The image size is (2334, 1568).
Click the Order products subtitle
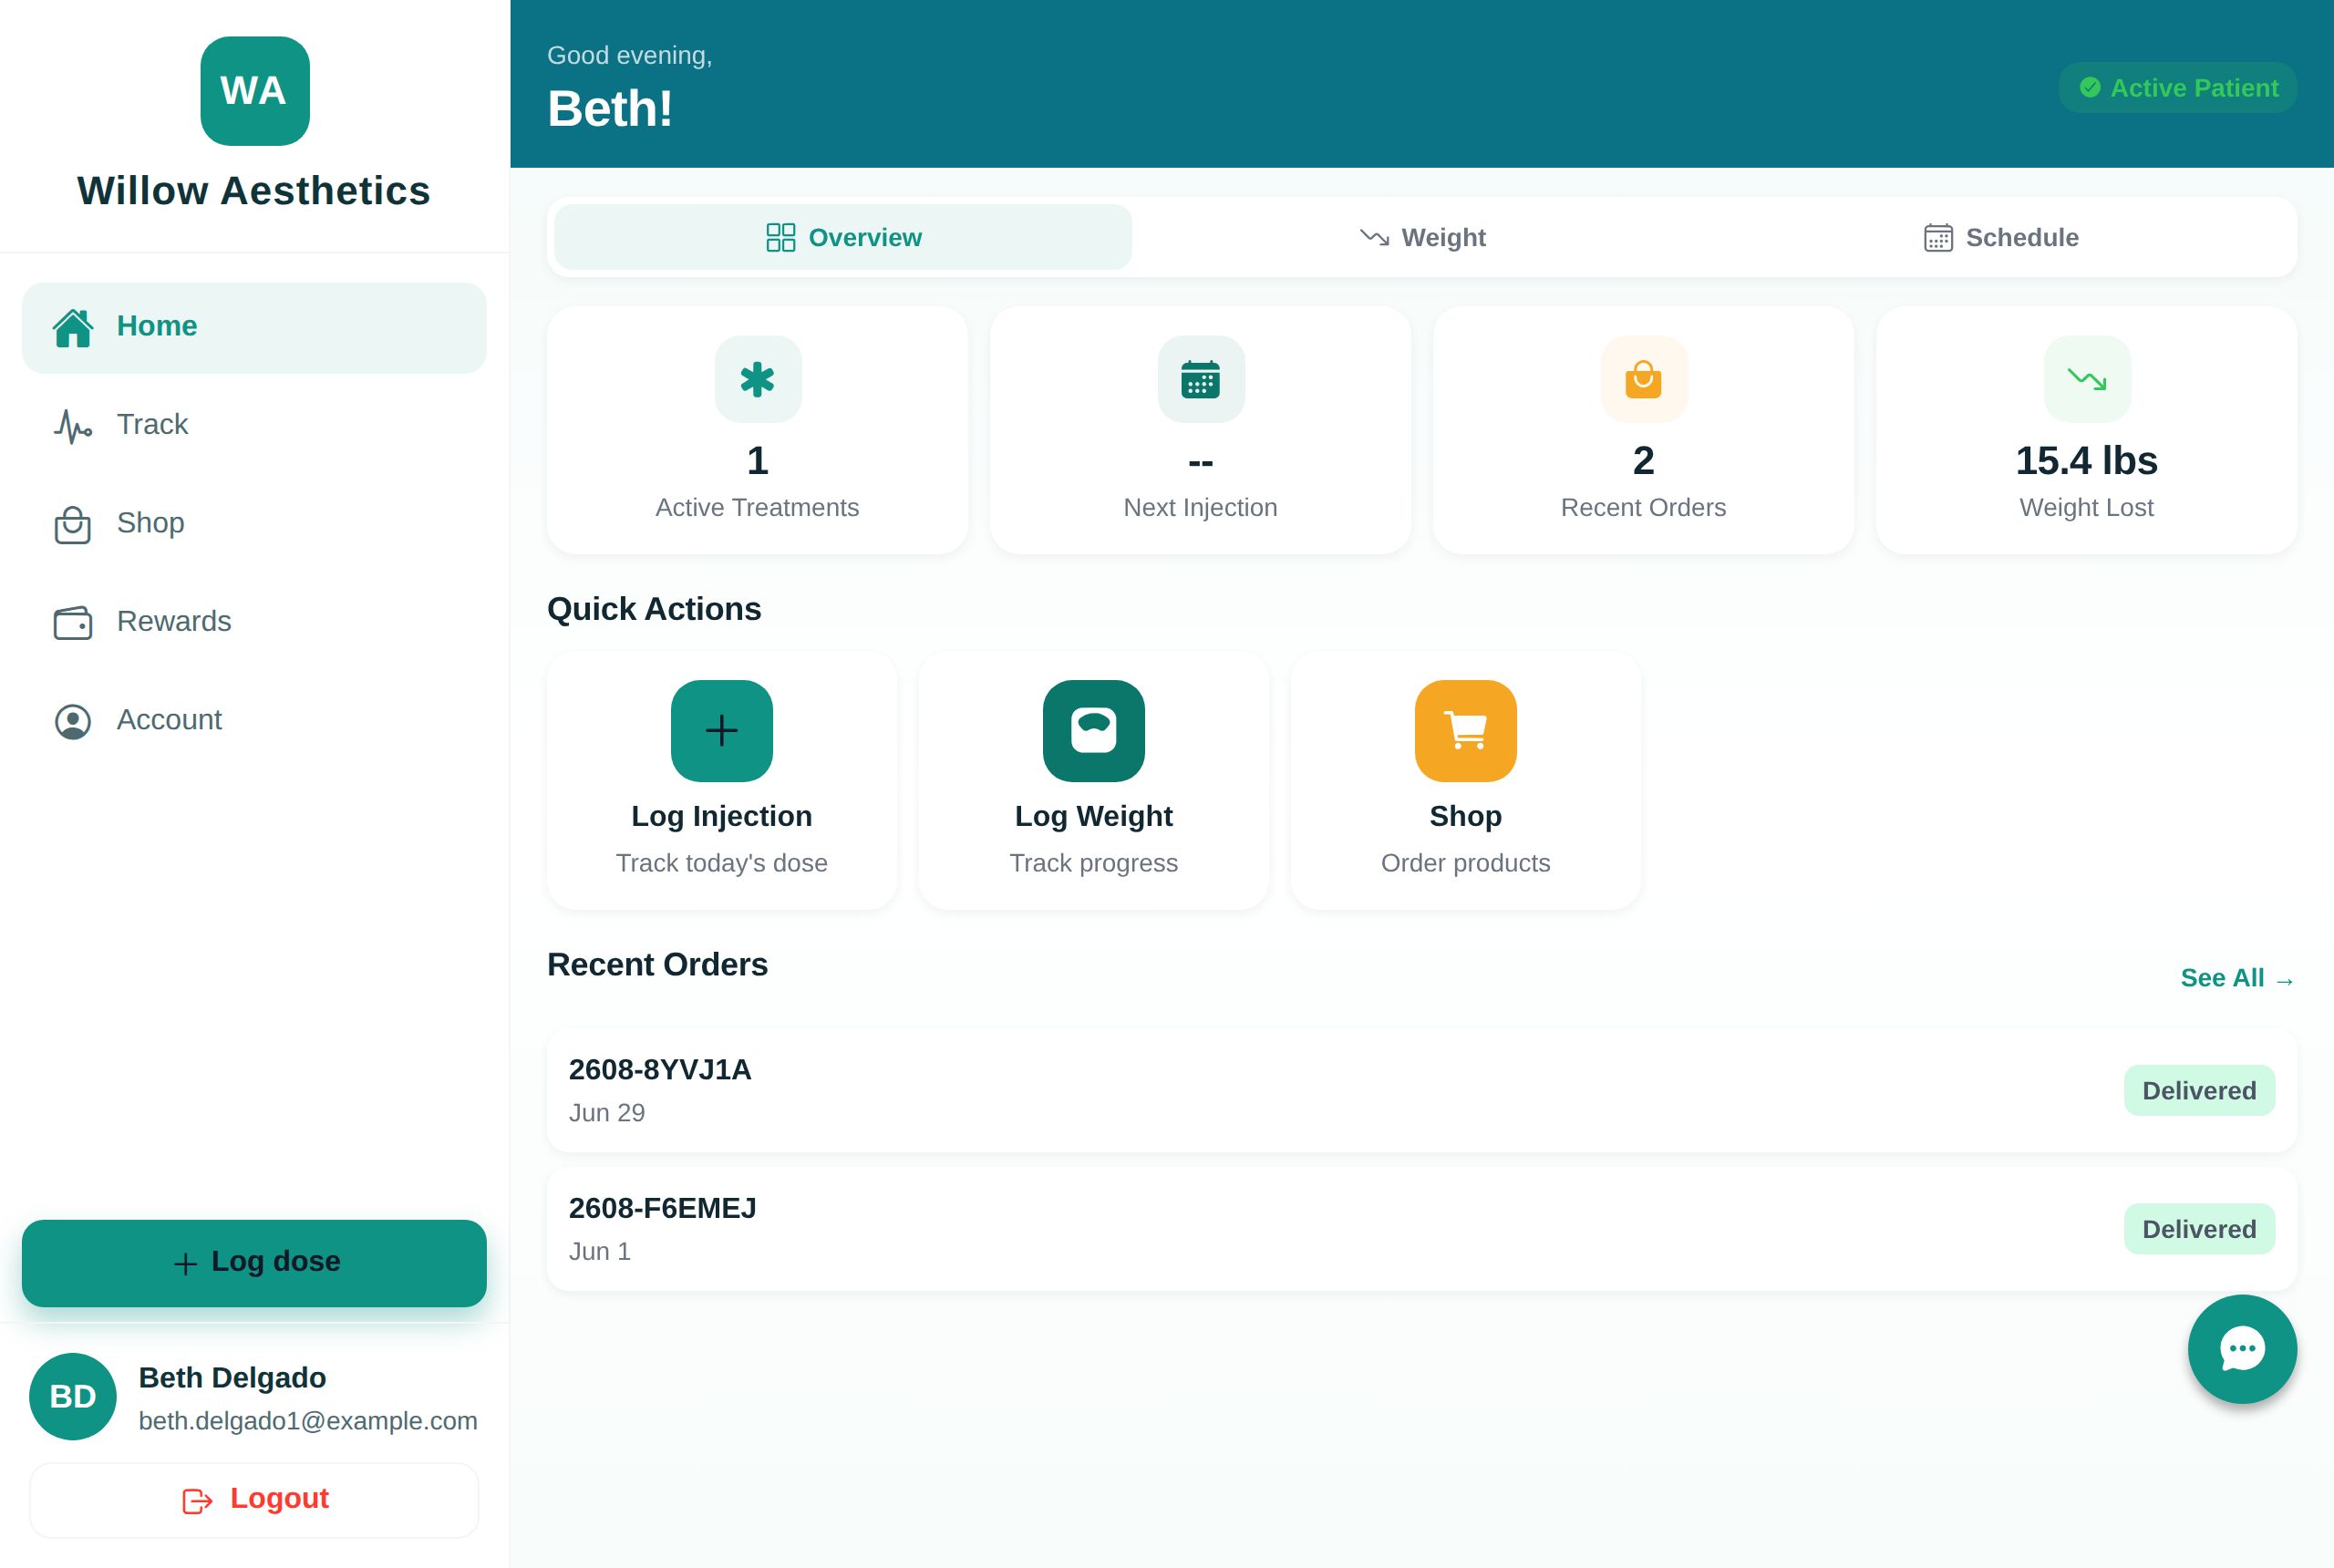(1466, 864)
